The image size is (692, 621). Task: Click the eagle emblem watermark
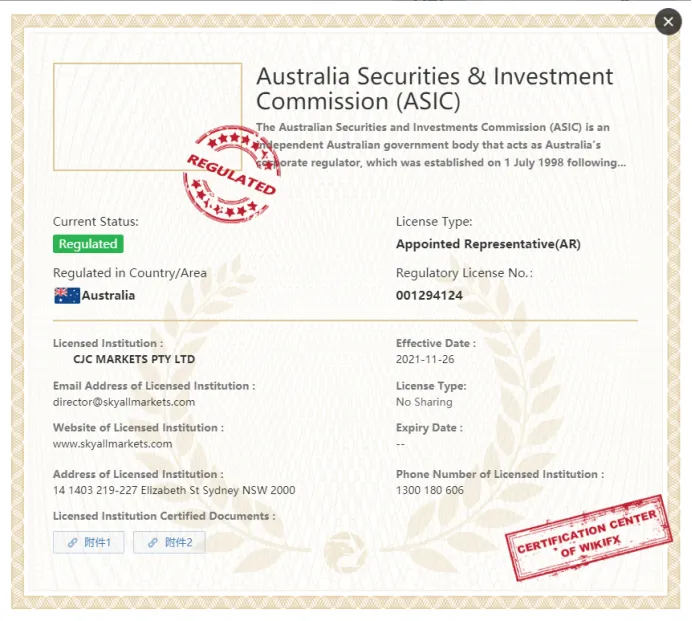[x=345, y=551]
